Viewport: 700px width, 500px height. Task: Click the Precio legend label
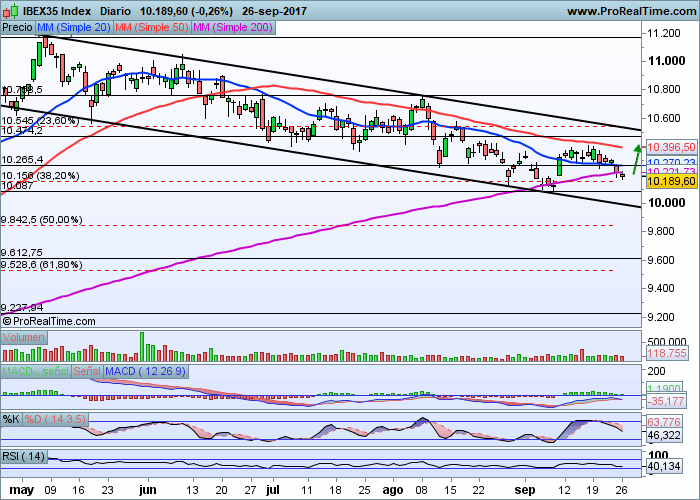click(x=18, y=28)
